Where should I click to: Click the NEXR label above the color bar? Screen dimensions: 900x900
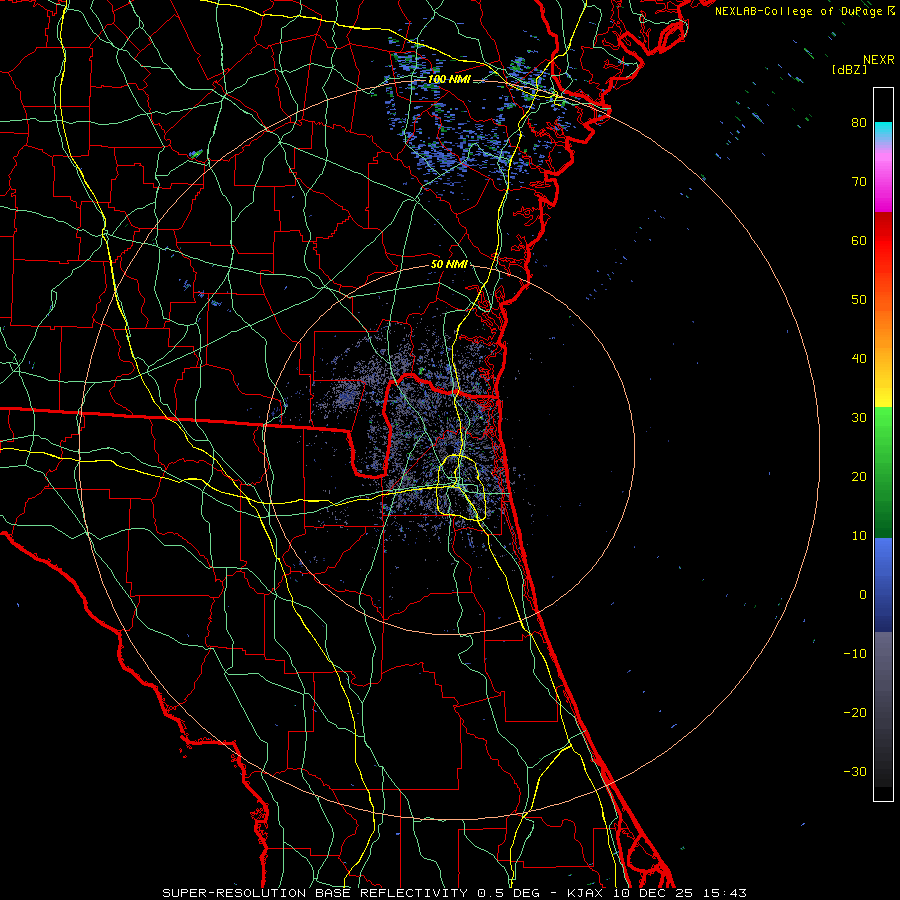click(878, 60)
